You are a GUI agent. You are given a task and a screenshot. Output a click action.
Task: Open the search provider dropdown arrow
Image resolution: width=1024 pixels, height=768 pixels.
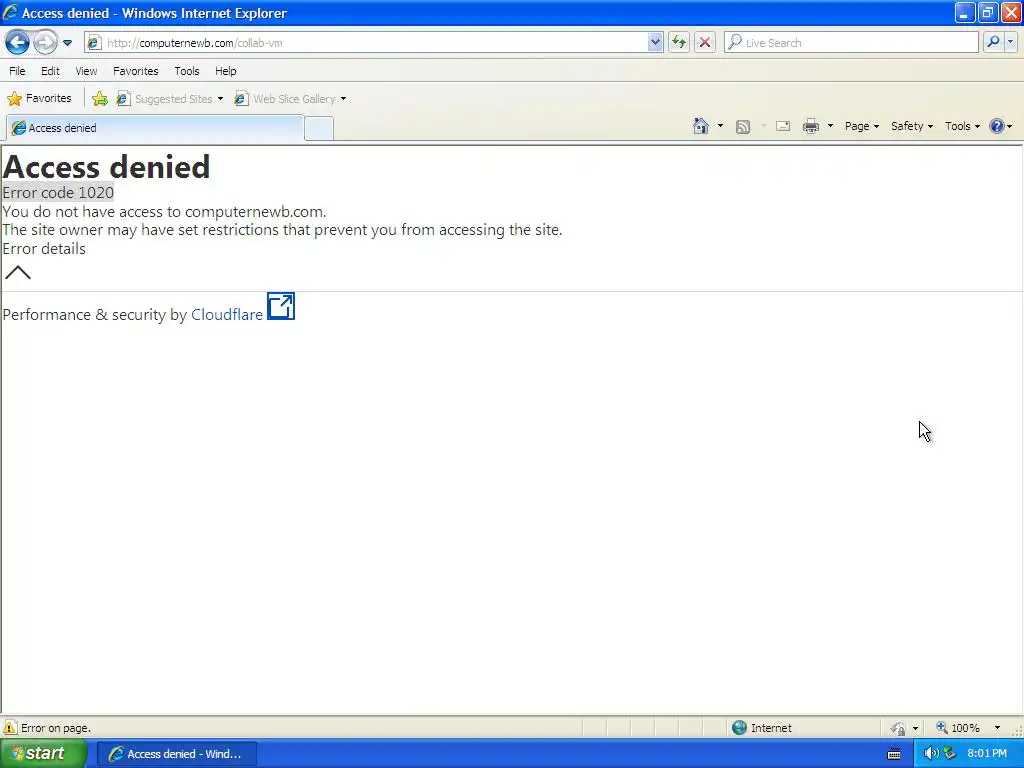pos(1010,43)
